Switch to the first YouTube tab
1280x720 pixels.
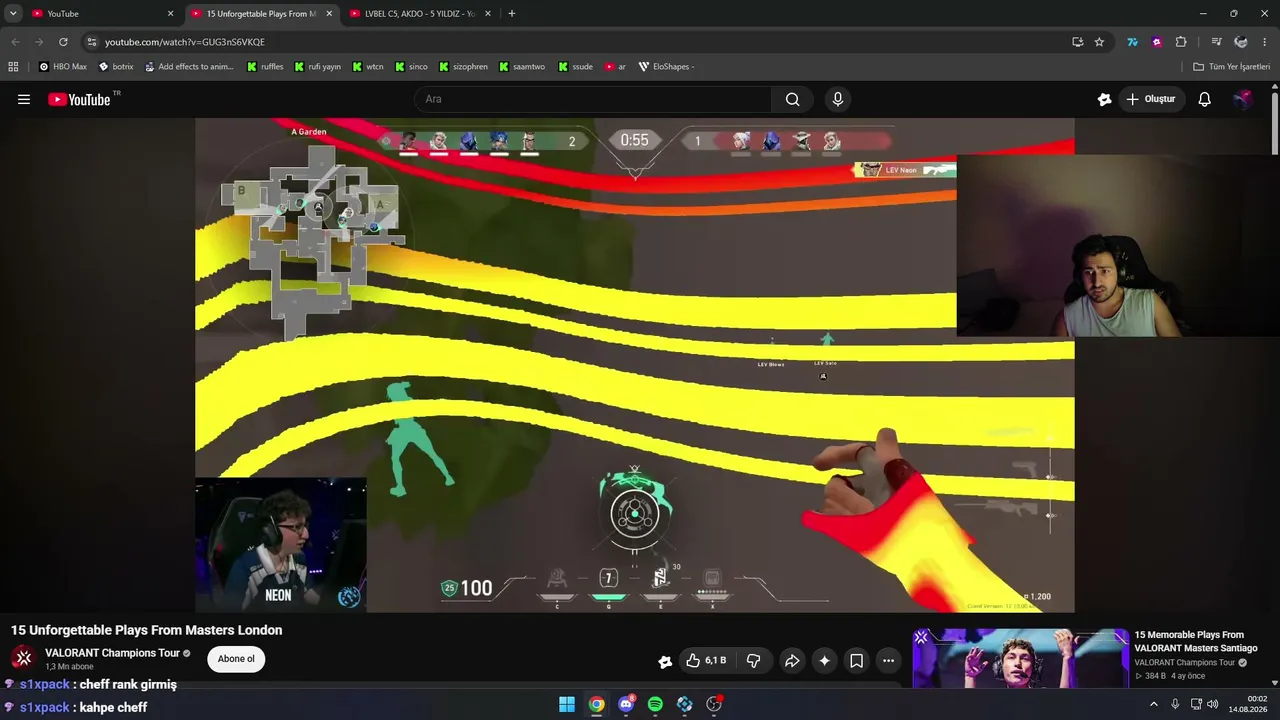click(100, 14)
